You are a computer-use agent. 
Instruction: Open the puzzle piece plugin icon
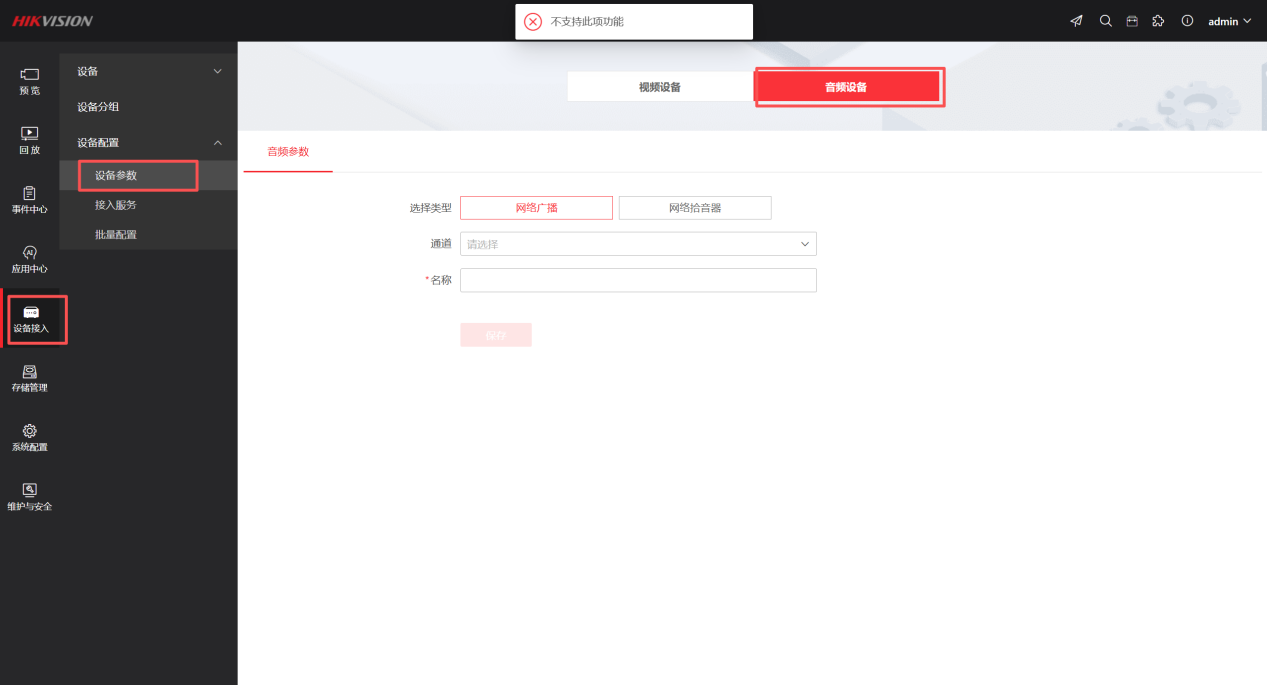pyautogui.click(x=1158, y=21)
